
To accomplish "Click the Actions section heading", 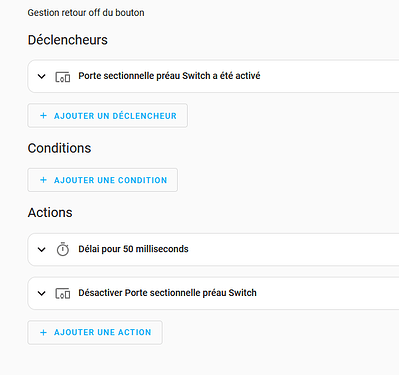I will pos(50,212).
